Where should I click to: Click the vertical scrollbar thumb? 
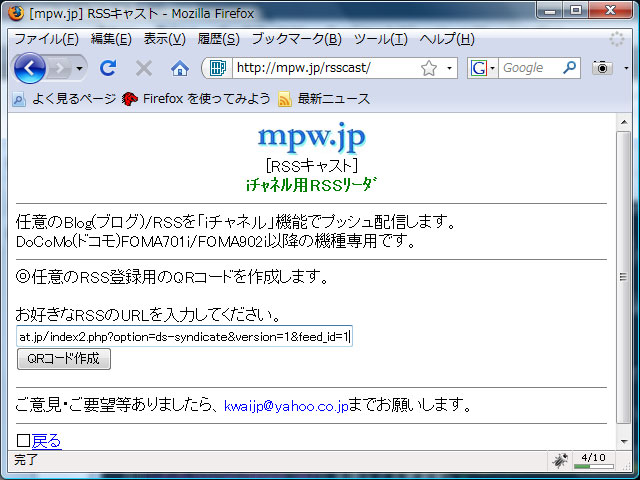click(x=624, y=277)
